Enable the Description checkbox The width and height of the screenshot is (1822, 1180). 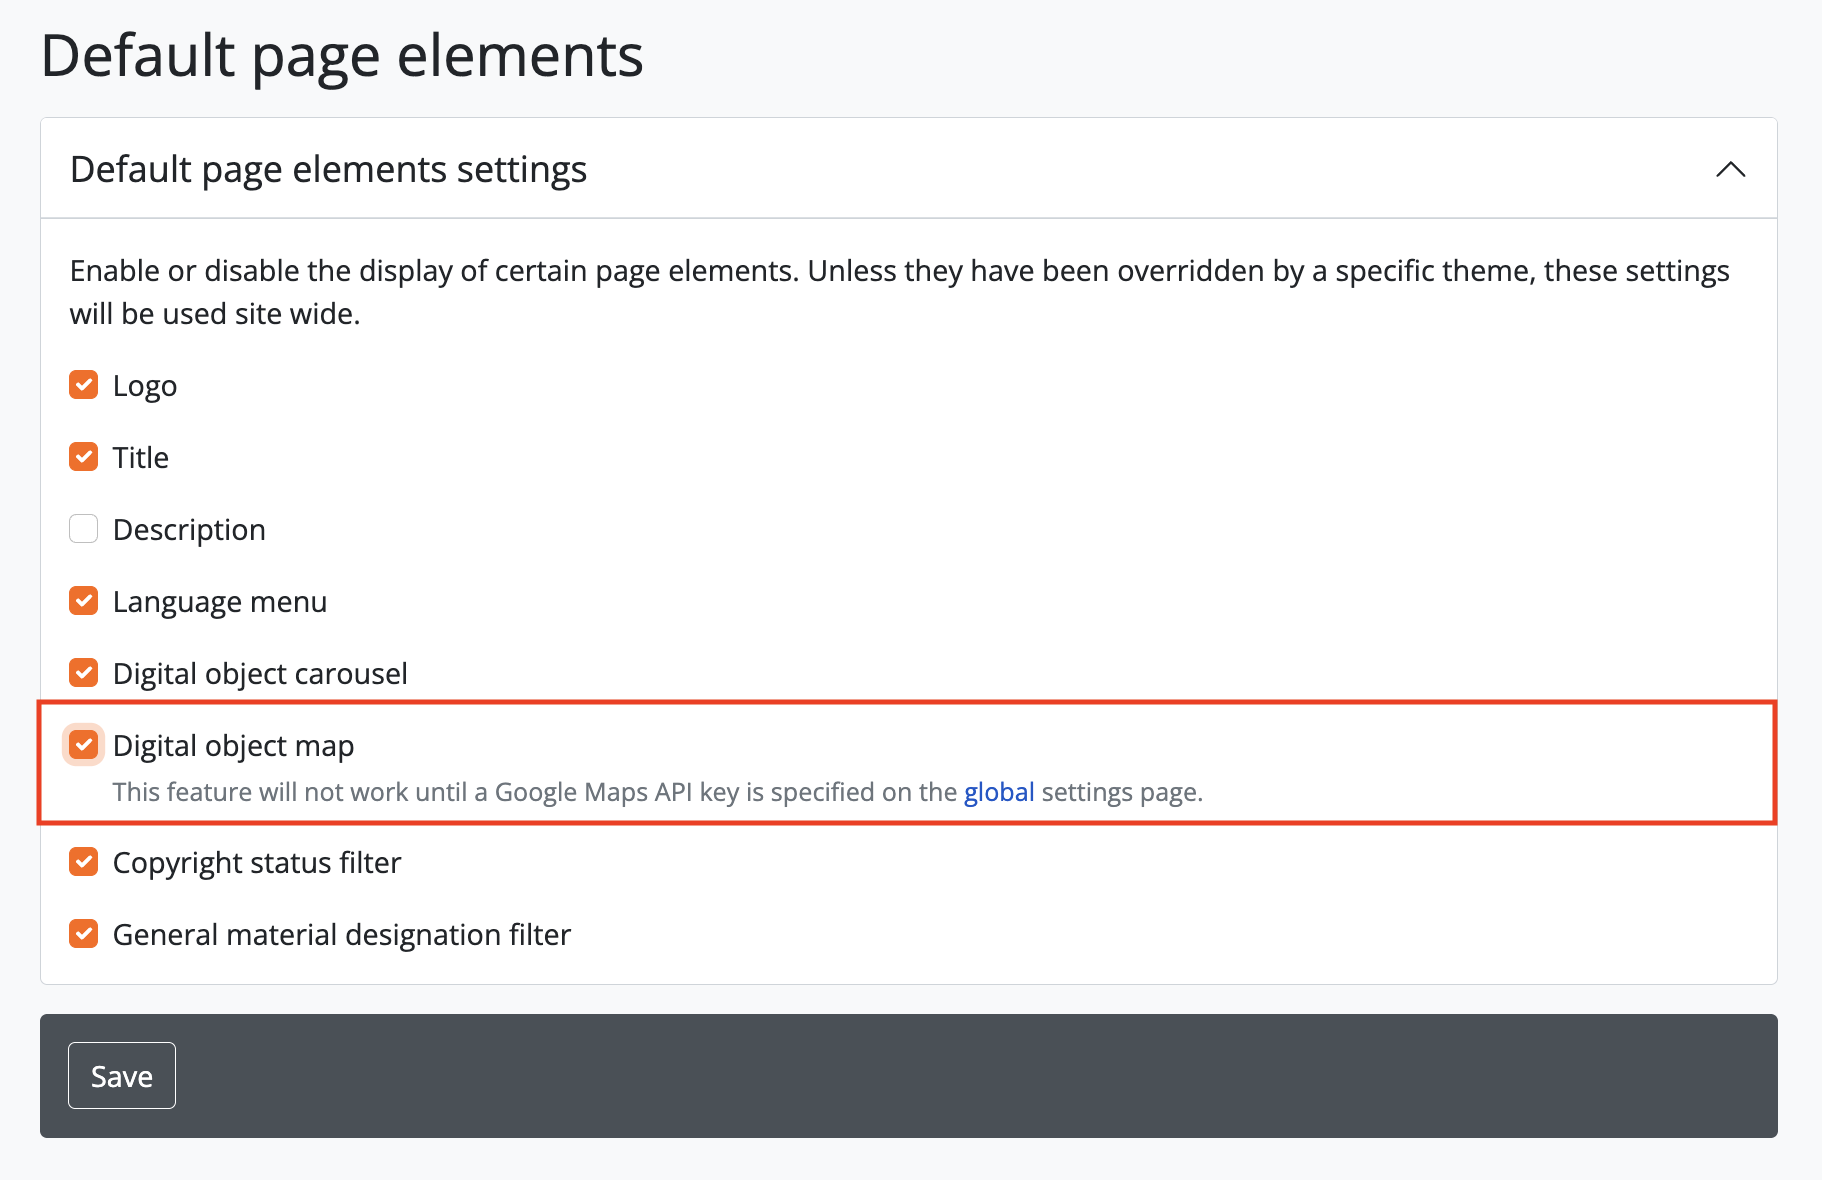[84, 529]
